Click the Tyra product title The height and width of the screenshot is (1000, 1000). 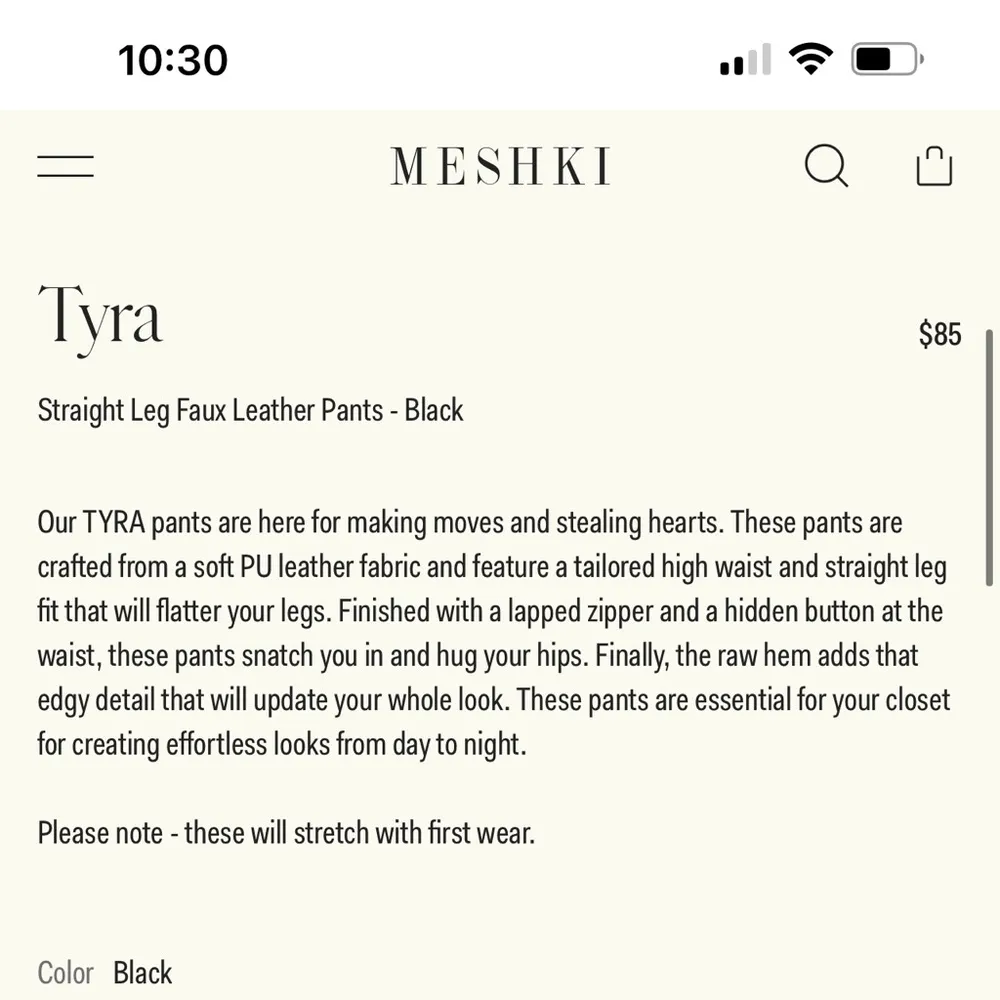point(101,317)
